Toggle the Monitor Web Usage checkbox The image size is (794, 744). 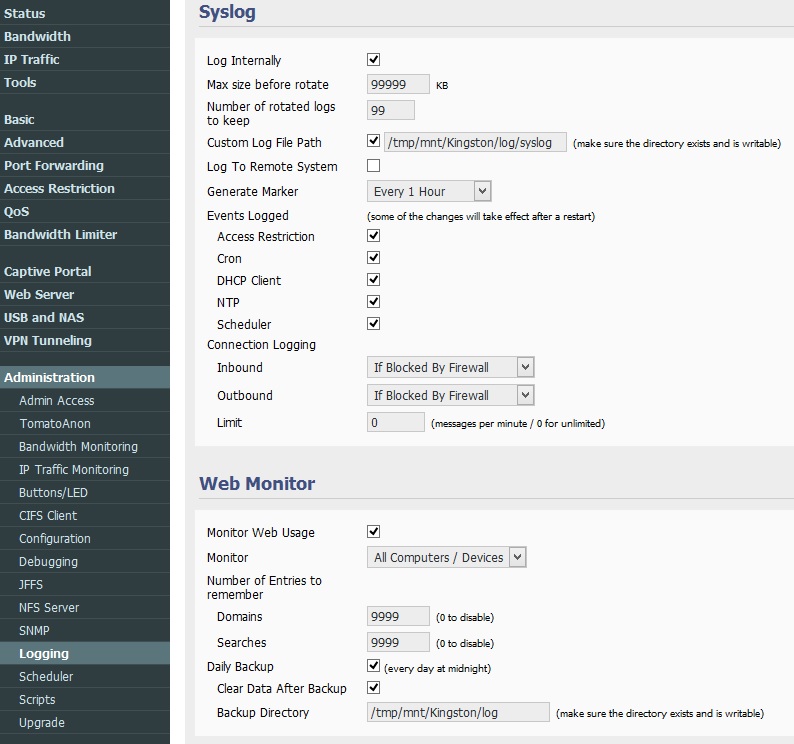click(x=373, y=532)
